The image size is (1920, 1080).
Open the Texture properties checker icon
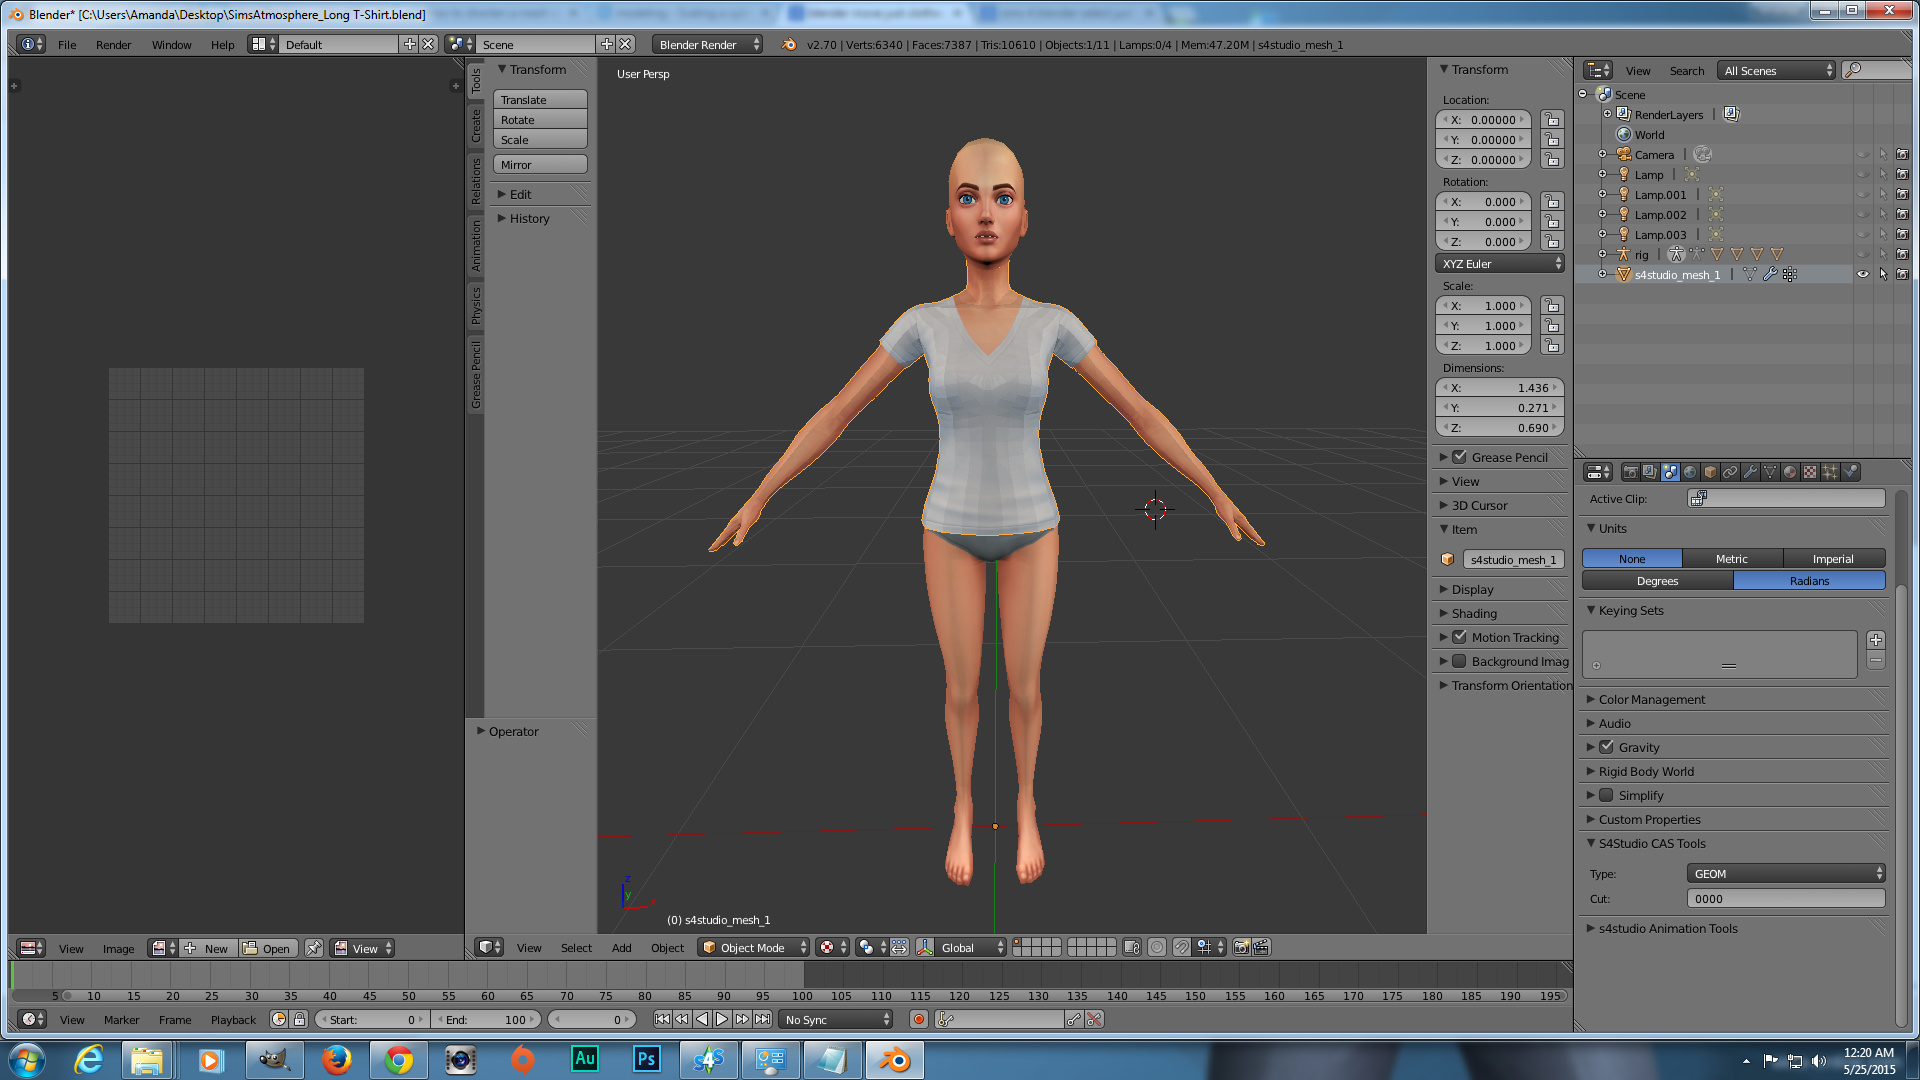tap(1810, 472)
